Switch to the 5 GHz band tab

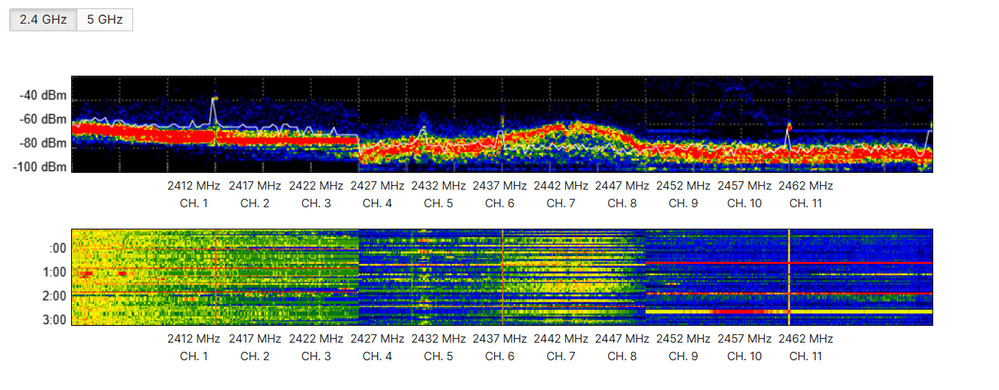104,20
